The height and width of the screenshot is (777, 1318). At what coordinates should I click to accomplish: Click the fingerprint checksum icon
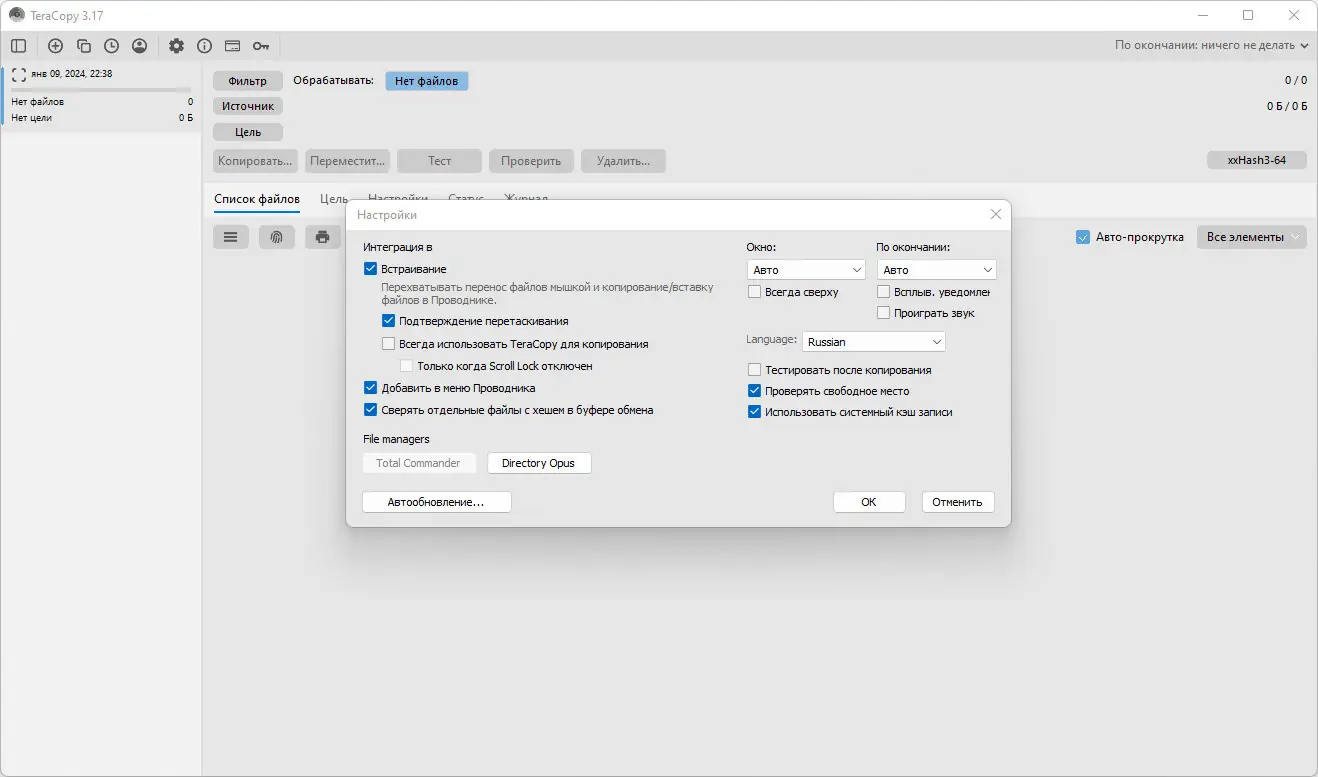coord(277,237)
